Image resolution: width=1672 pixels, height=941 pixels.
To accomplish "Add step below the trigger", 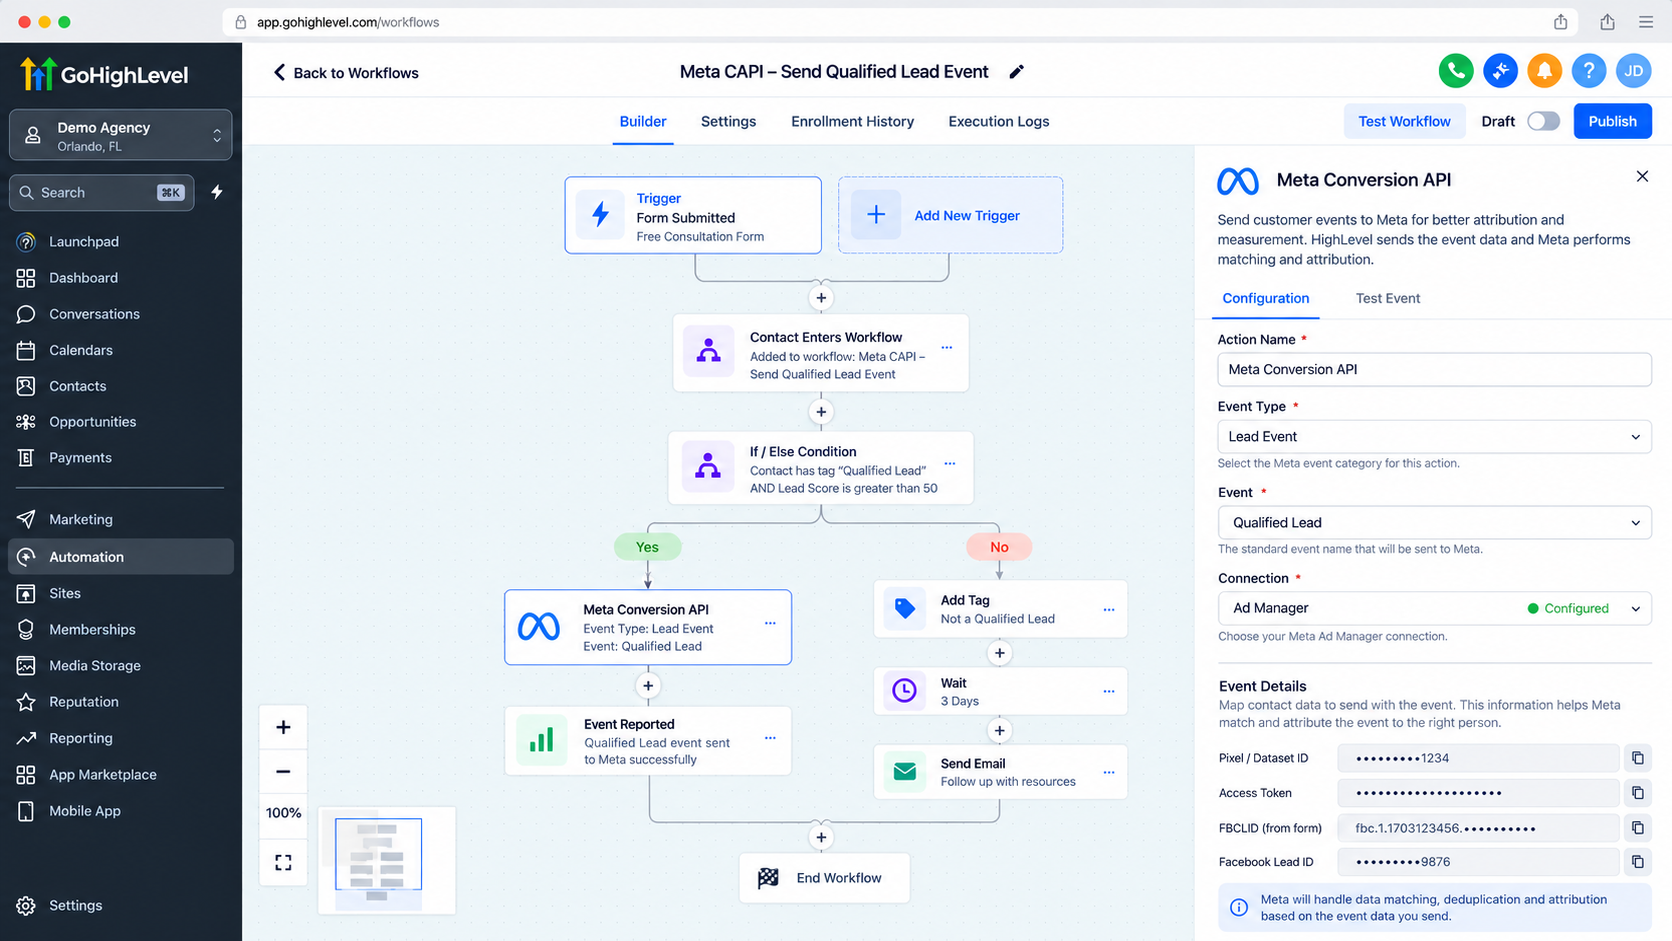I will (x=821, y=298).
